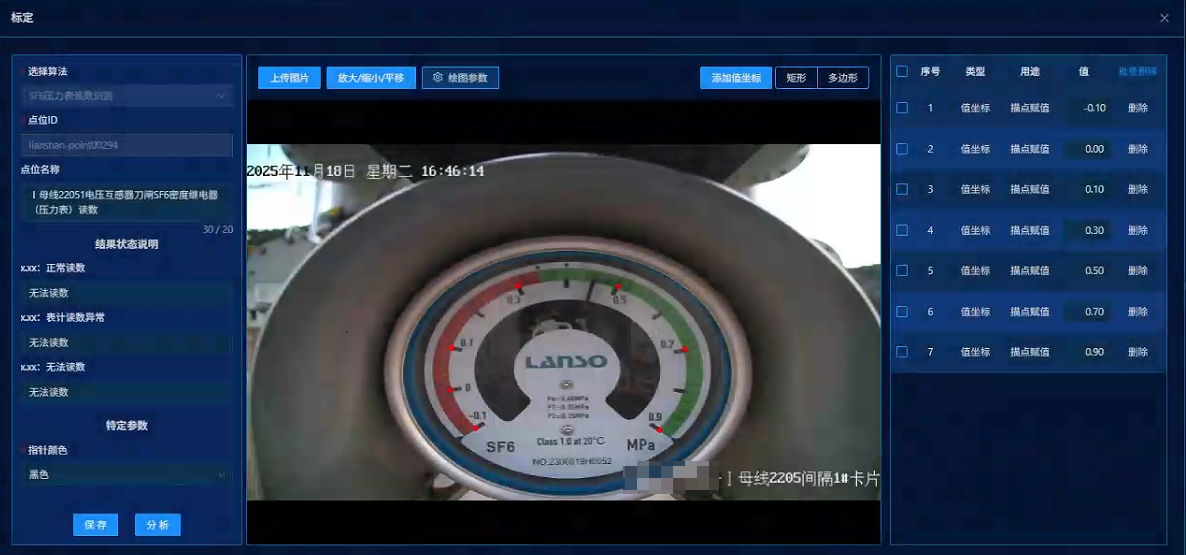Check the checkbox for row 1

click(x=902, y=108)
